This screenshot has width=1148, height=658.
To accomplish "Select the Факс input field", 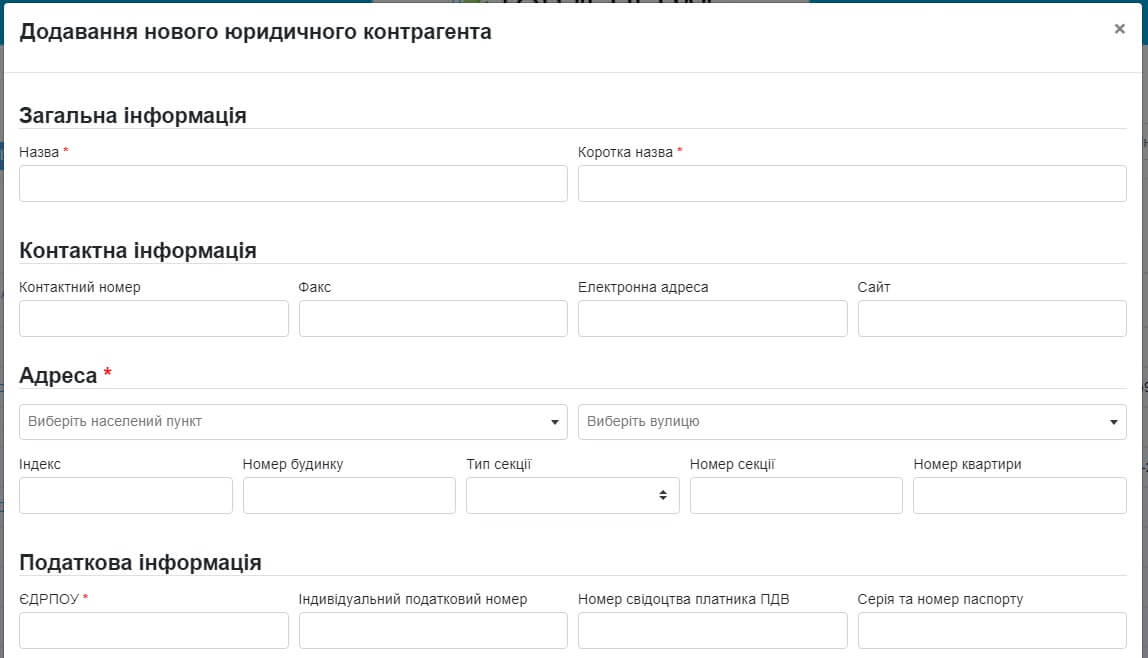I will coord(433,319).
